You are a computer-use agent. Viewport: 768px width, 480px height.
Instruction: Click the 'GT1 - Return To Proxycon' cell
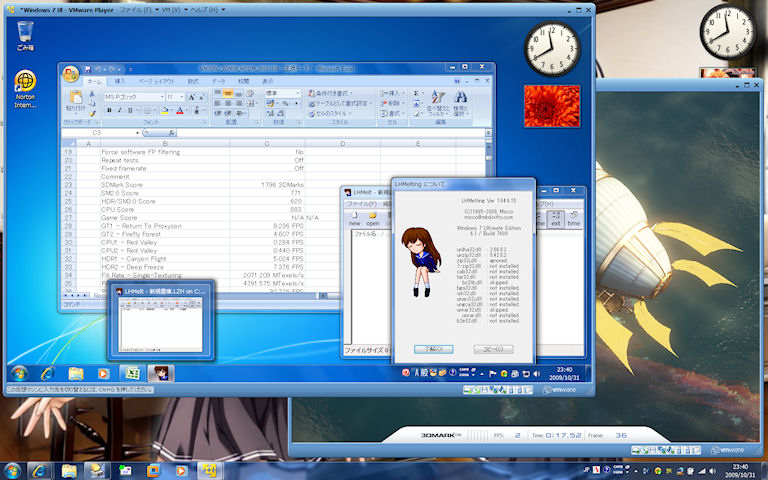pyautogui.click(x=165, y=226)
